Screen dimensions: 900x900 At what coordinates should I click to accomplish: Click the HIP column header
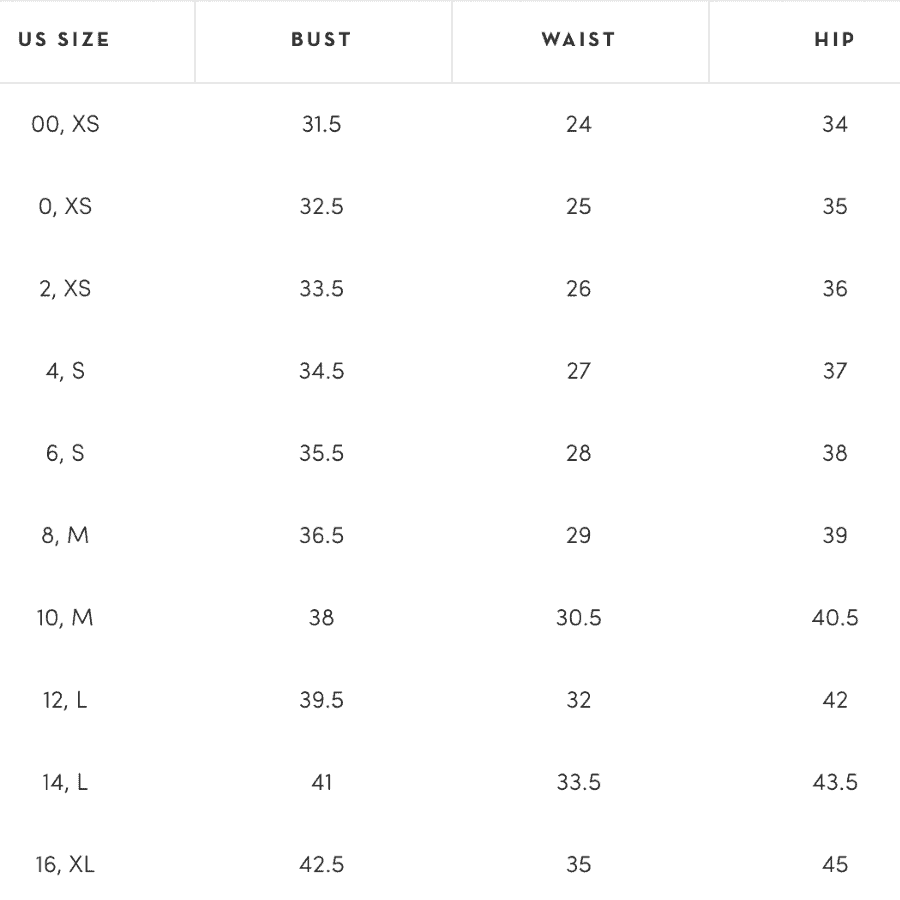click(835, 40)
